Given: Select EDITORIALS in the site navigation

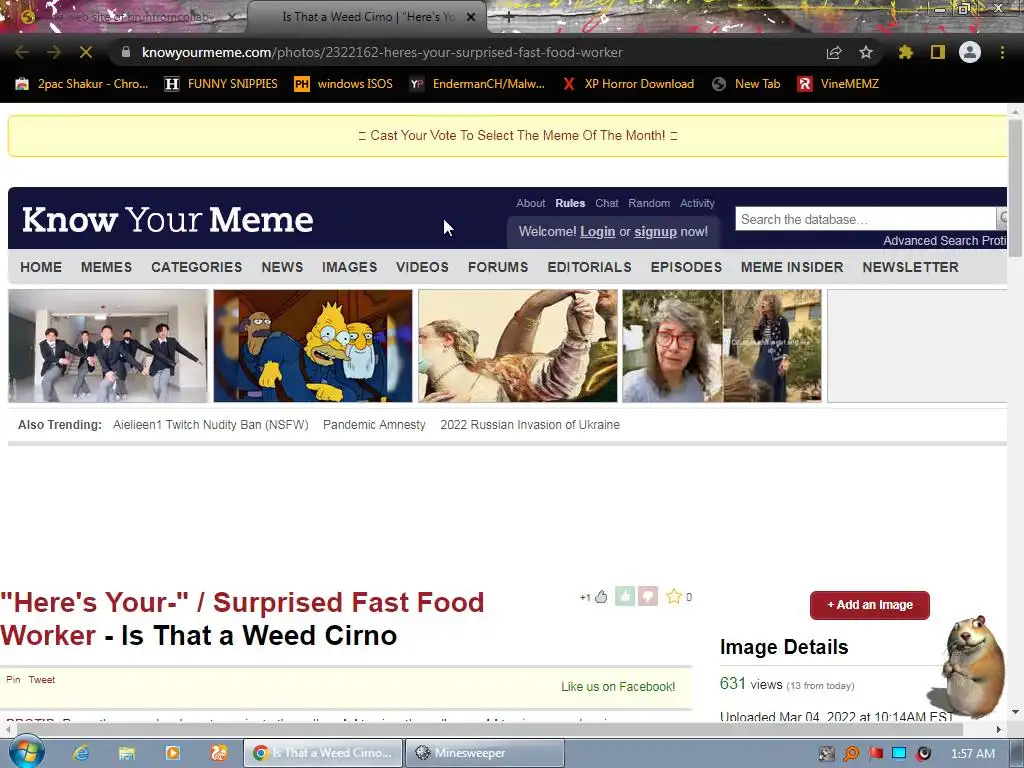Looking at the screenshot, I should 589,267.
